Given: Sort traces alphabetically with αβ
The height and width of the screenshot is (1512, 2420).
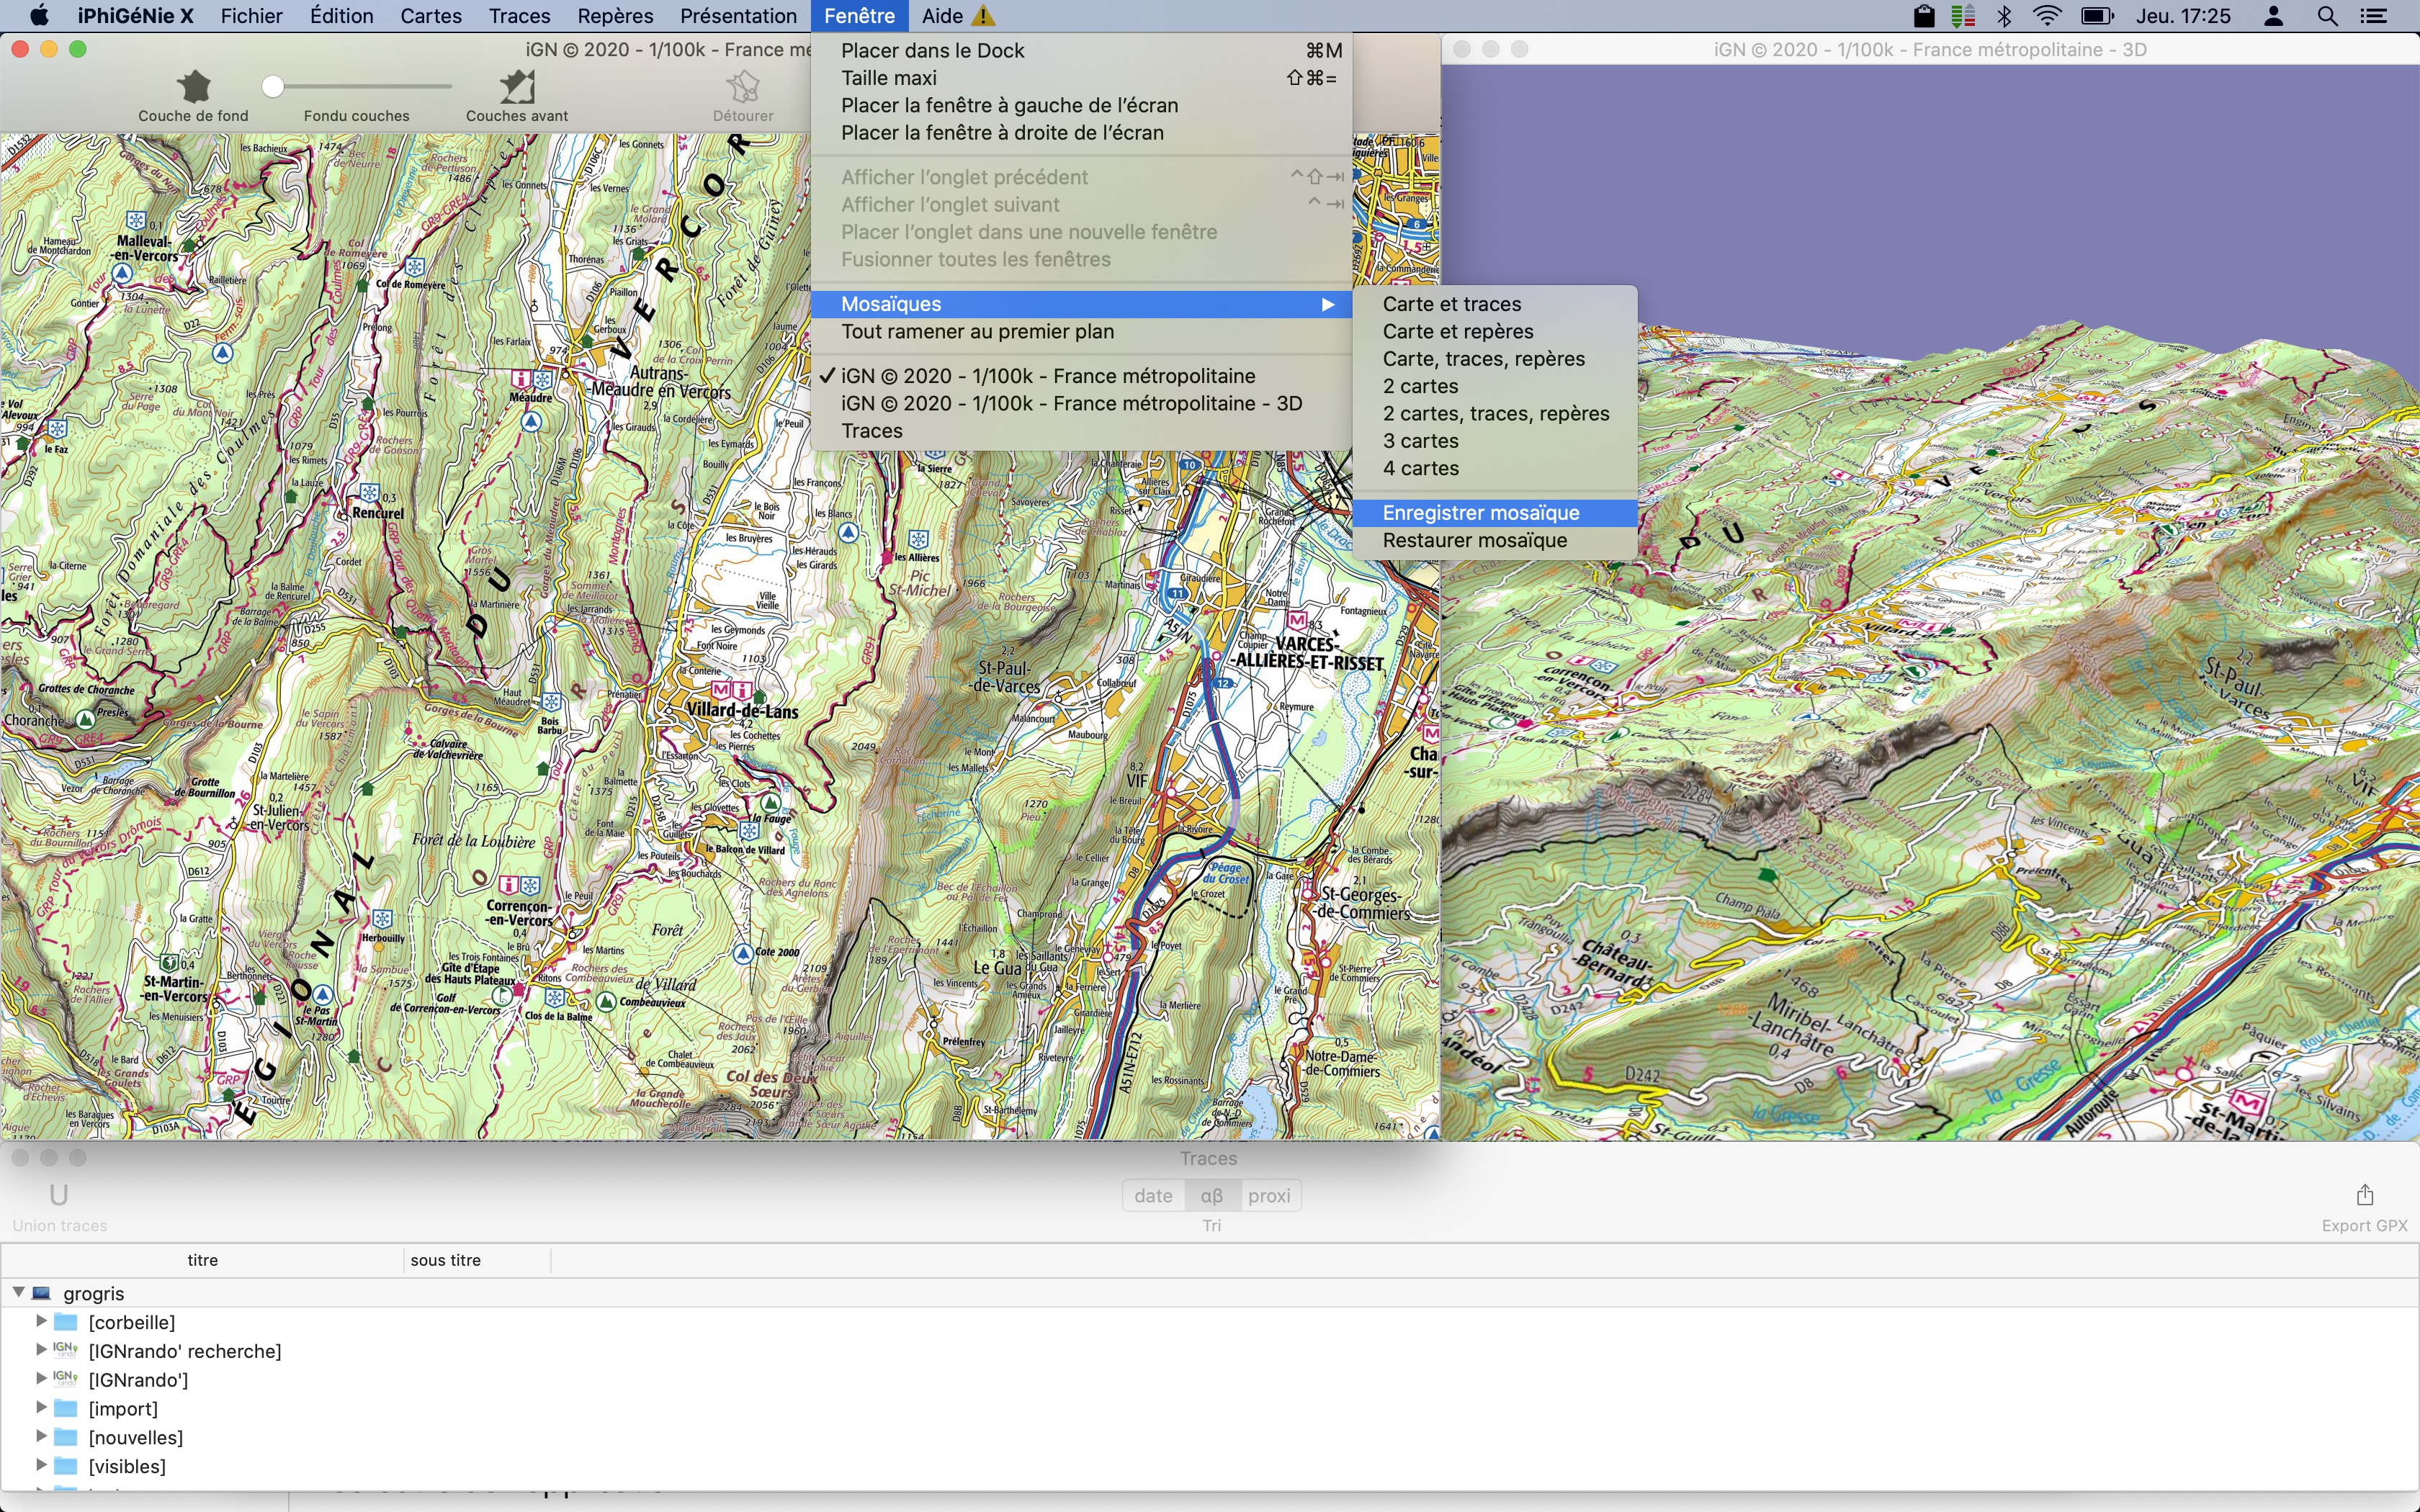Looking at the screenshot, I should pyautogui.click(x=1212, y=1196).
